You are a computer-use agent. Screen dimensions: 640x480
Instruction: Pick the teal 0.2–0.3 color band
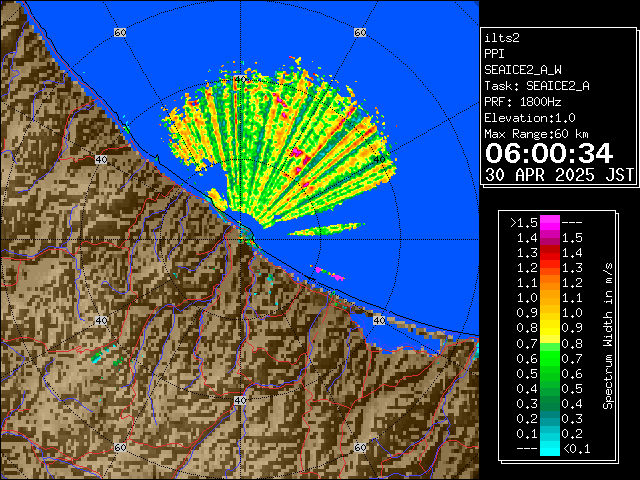(x=550, y=418)
